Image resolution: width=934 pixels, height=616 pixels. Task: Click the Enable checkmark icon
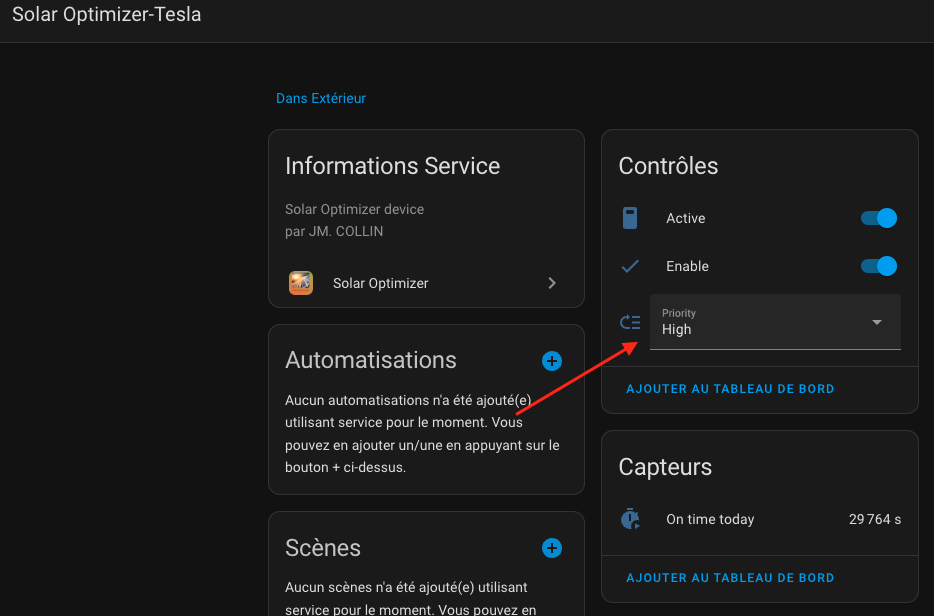pos(630,266)
